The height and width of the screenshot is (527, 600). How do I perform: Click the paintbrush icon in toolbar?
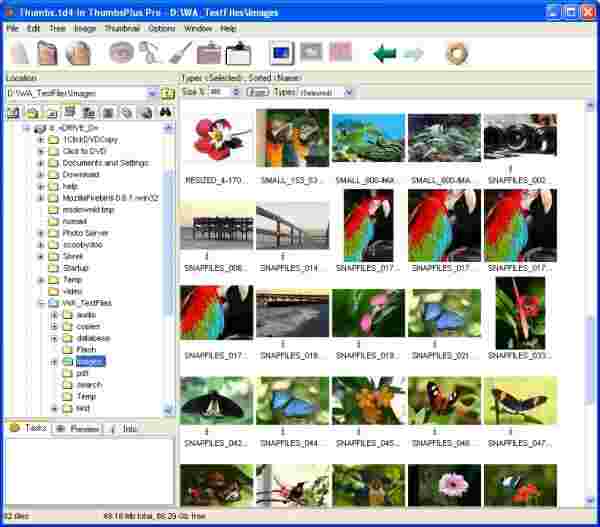click(180, 52)
